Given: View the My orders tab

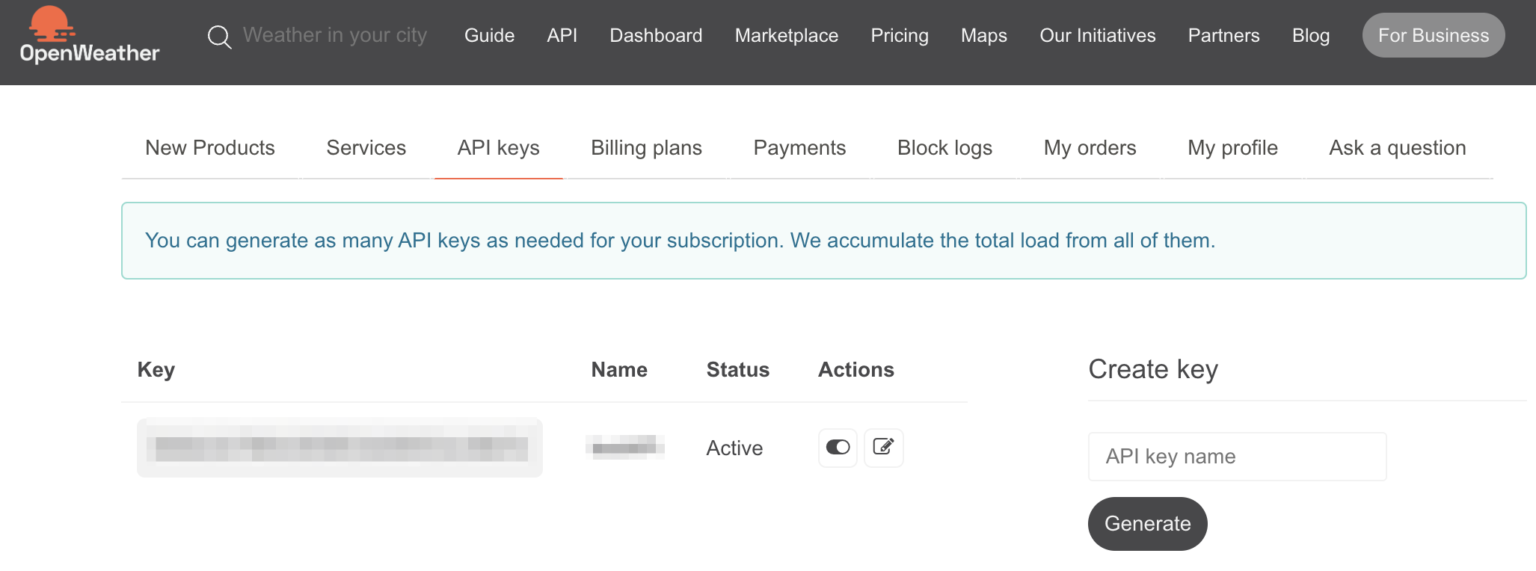Looking at the screenshot, I should pos(1089,148).
